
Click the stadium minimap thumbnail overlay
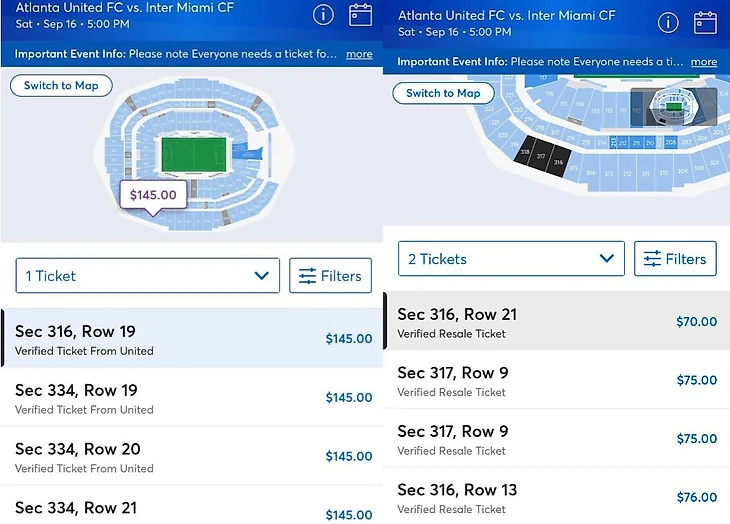coord(674,108)
